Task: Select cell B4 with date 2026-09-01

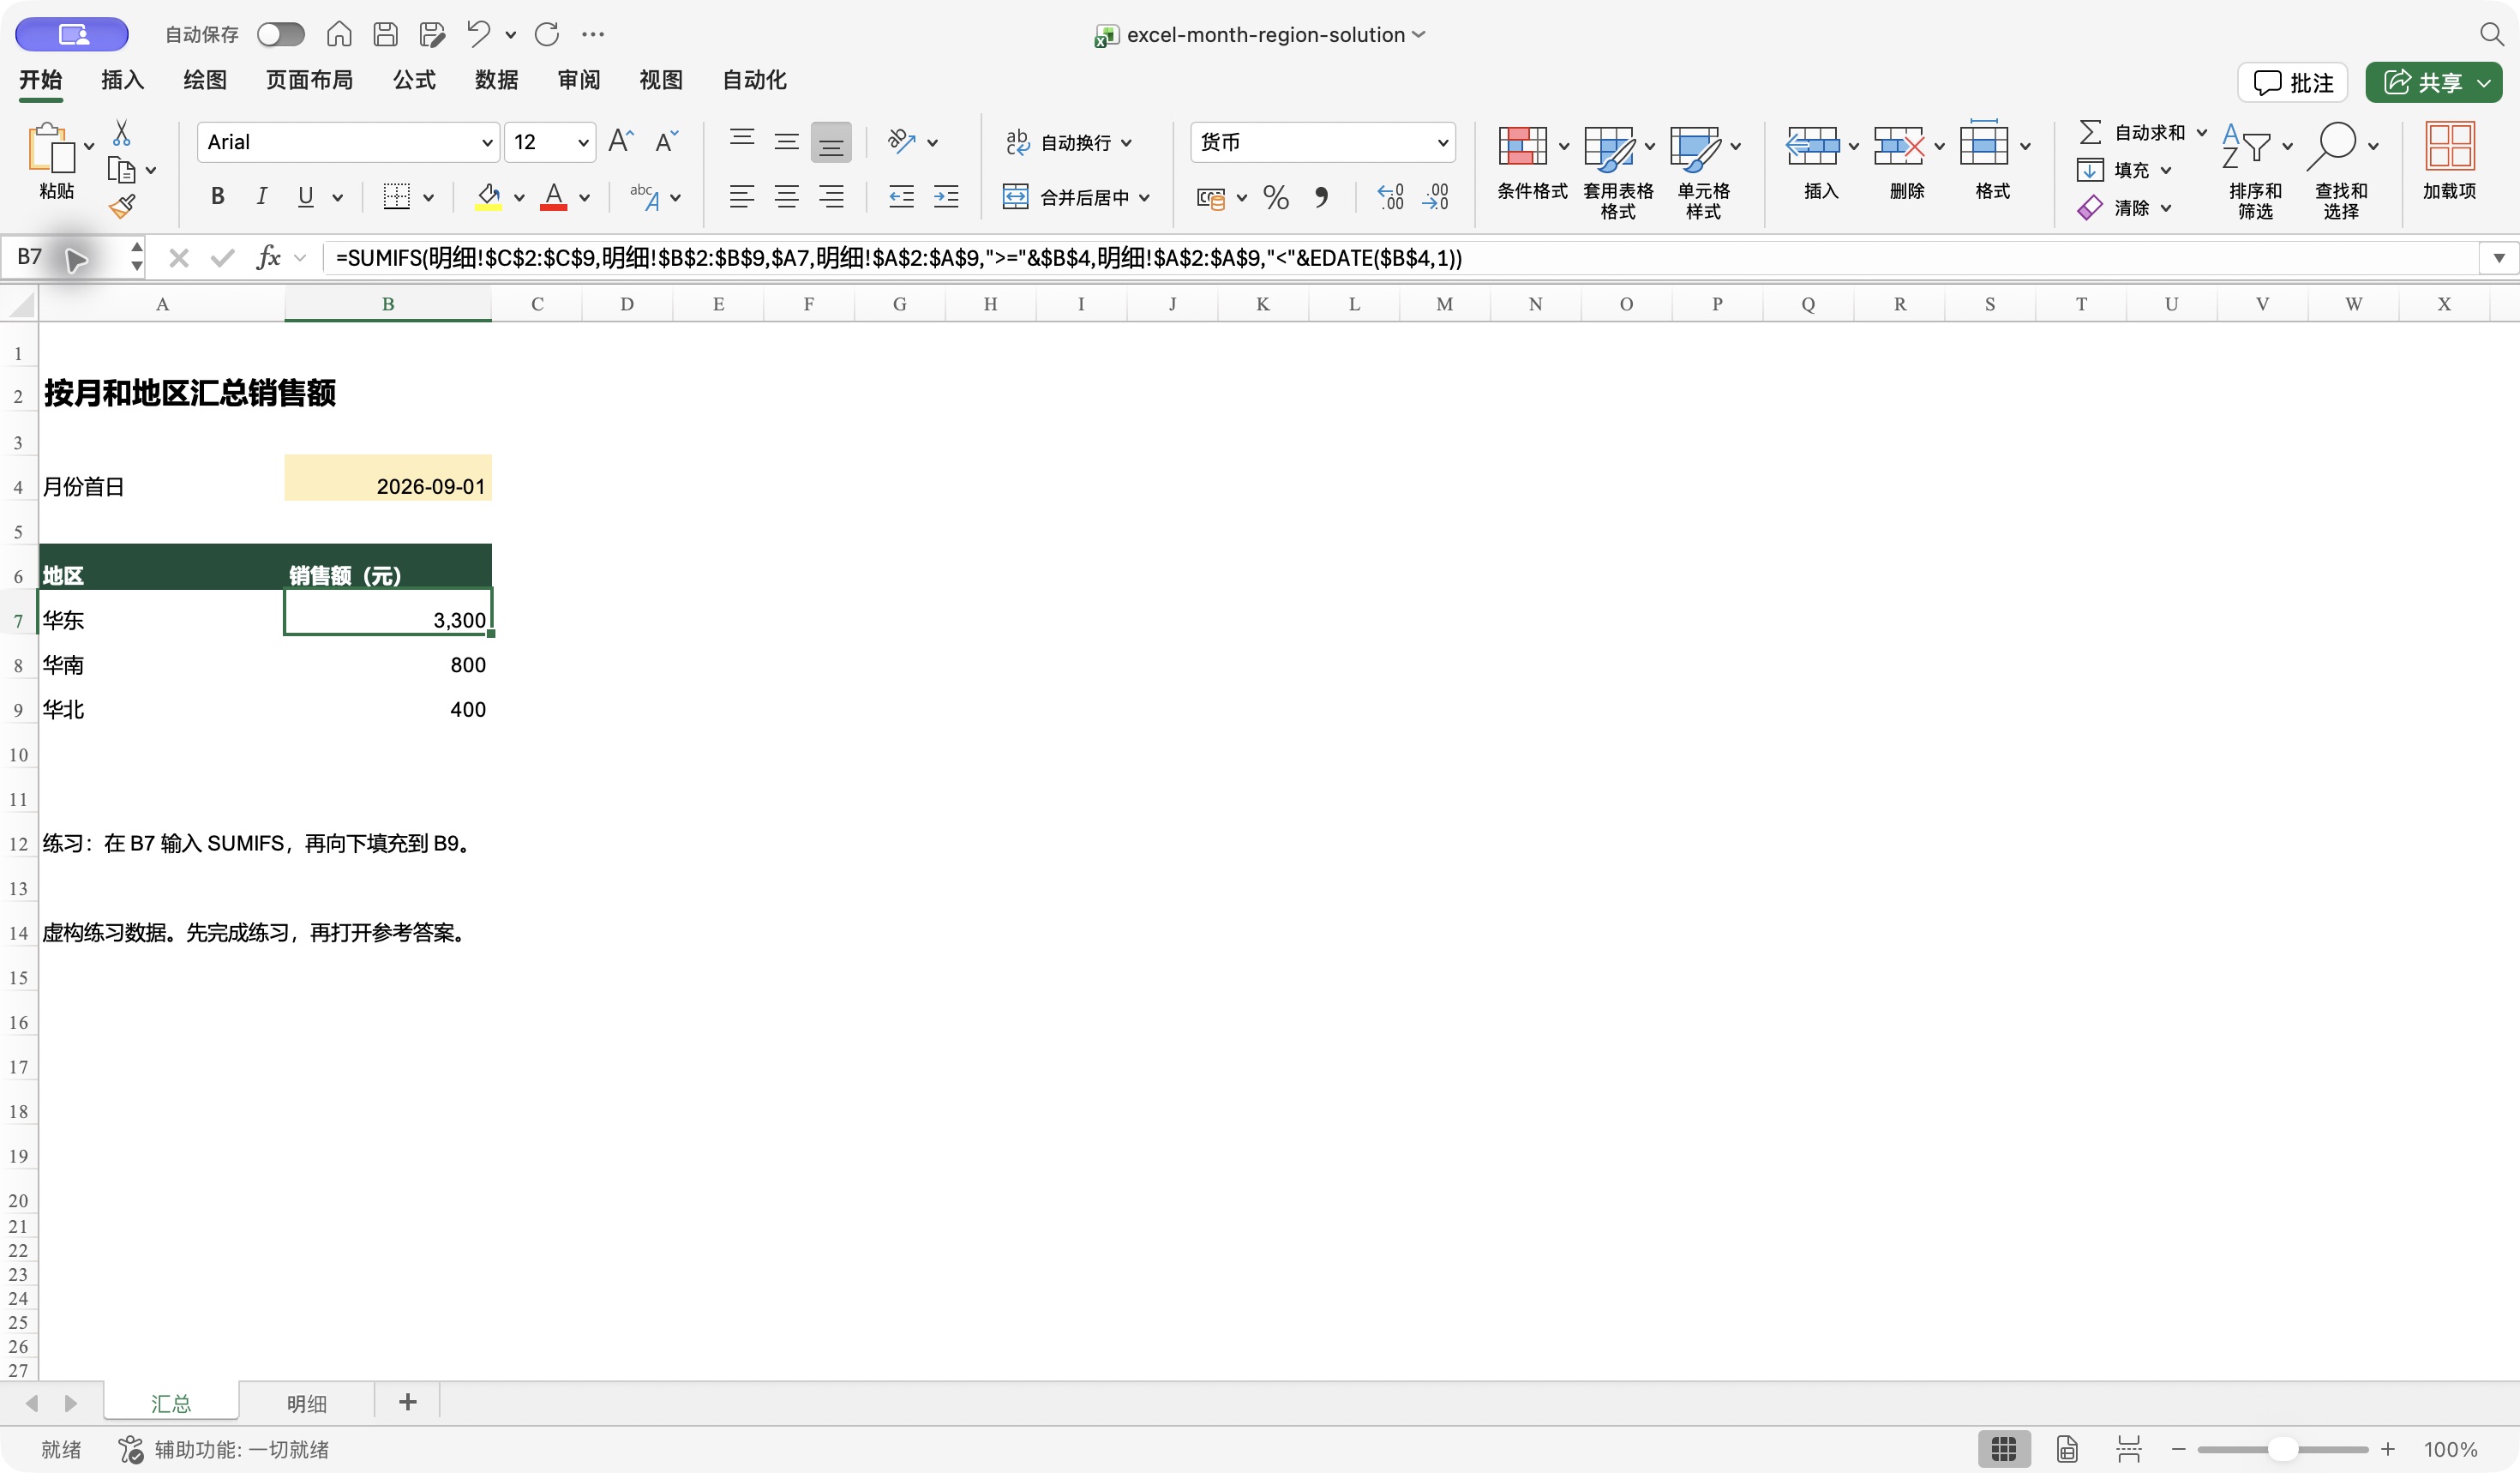Action: (388, 478)
